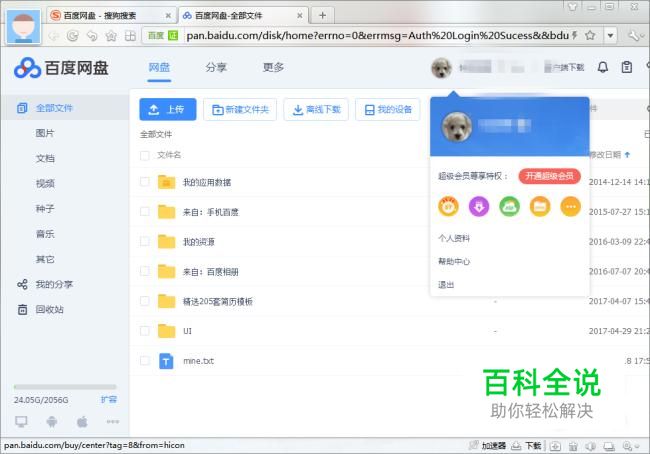Screen dimensions: 650x454
Task: Open the 更多 tab
Action: coord(273,67)
